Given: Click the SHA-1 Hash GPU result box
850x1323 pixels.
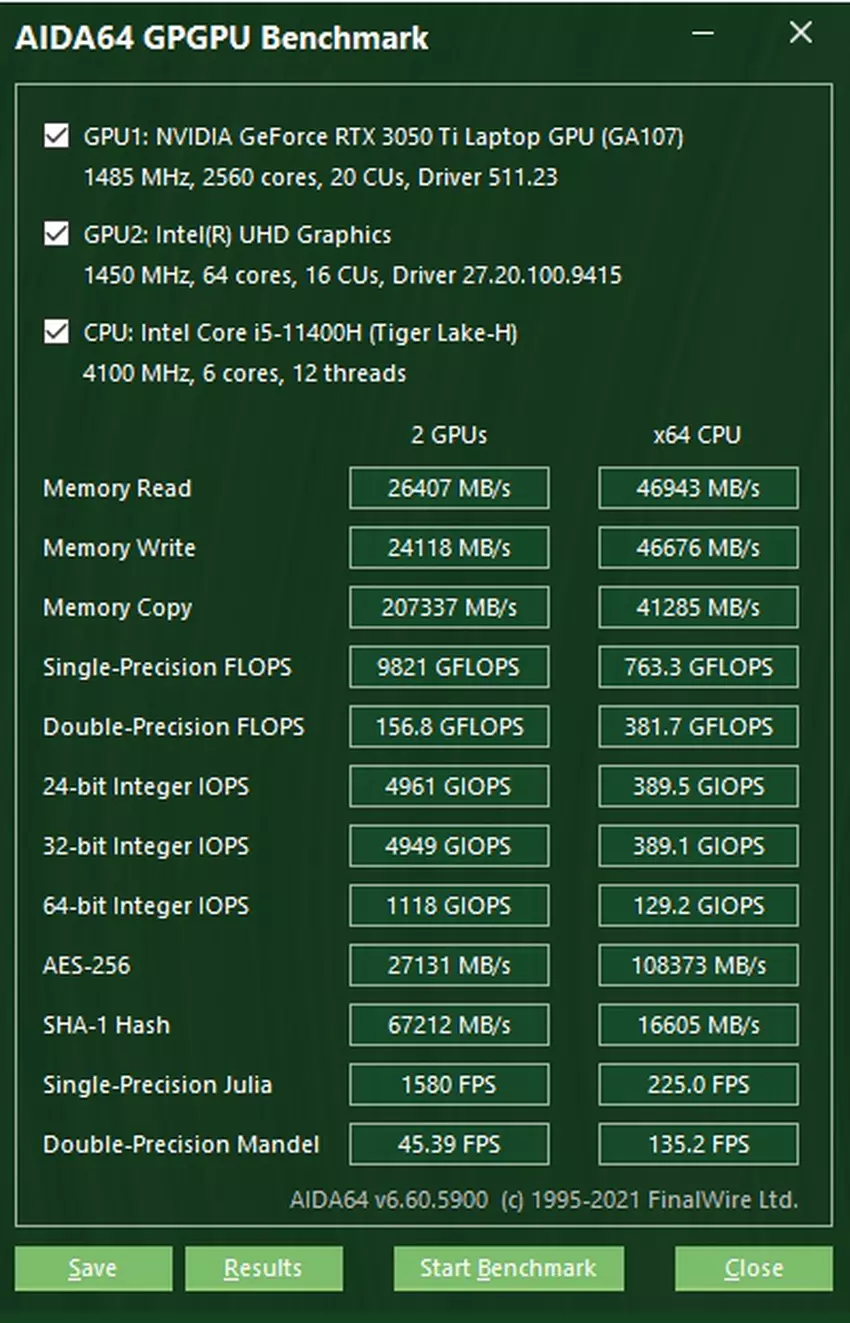Looking at the screenshot, I should [x=449, y=1025].
